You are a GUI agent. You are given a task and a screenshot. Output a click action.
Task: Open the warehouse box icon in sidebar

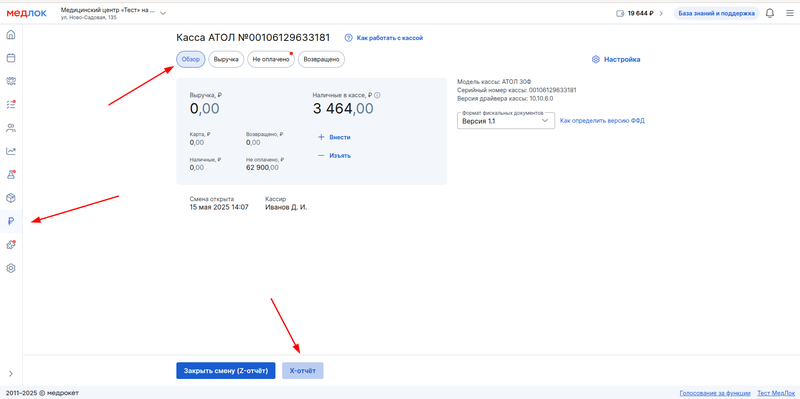(11, 198)
